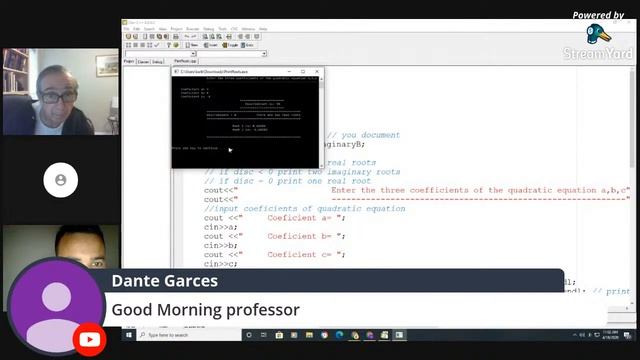Screen dimensions: 640x360
Task: Click the Save toolbar icon
Action: 152,36
